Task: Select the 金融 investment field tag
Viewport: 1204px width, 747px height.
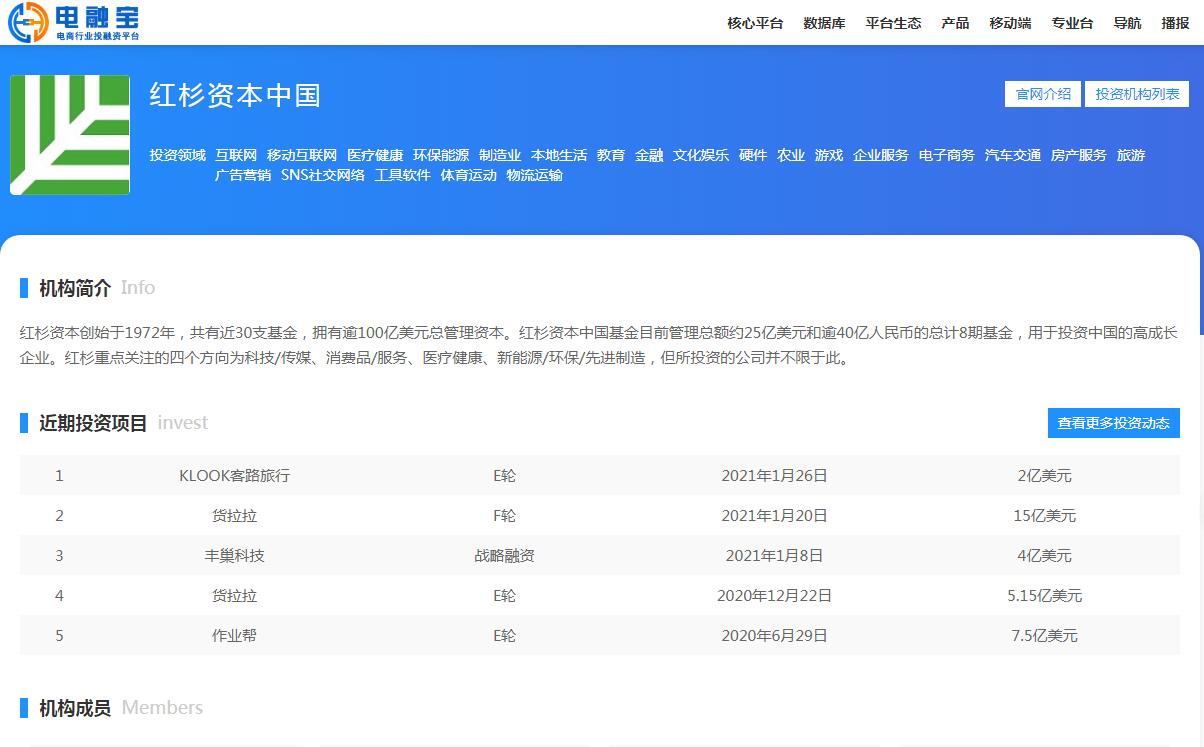Action: click(x=649, y=155)
